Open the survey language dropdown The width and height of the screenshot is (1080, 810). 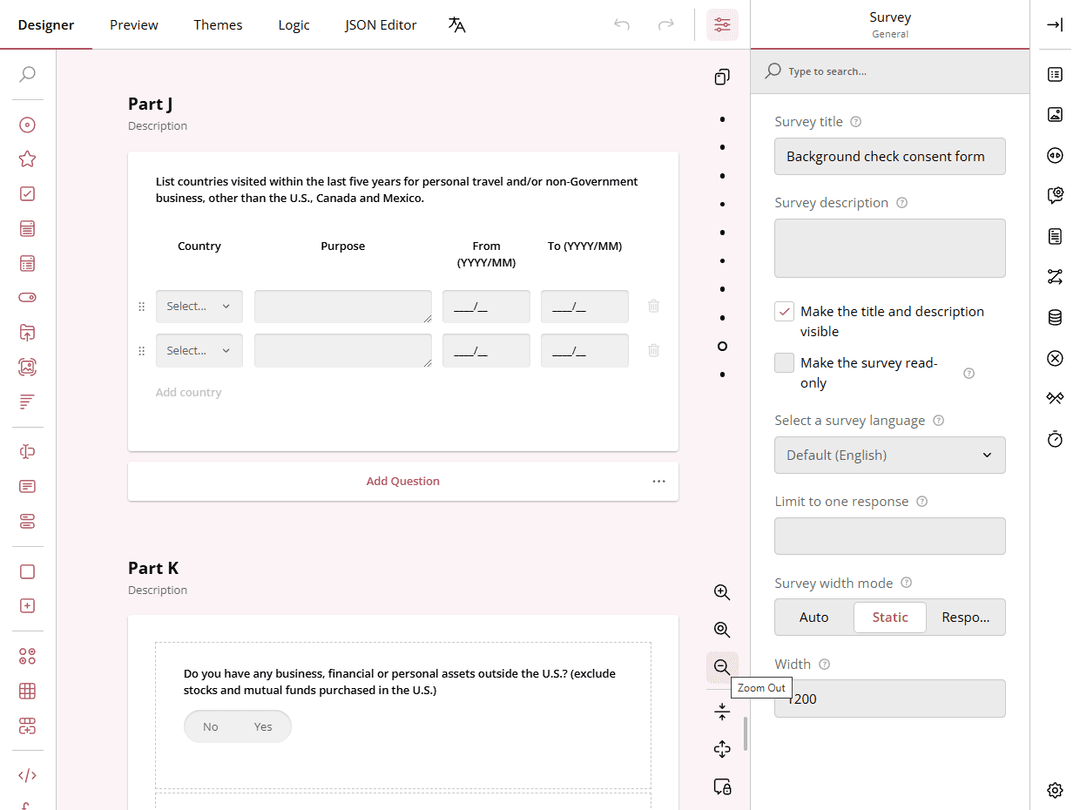point(889,455)
